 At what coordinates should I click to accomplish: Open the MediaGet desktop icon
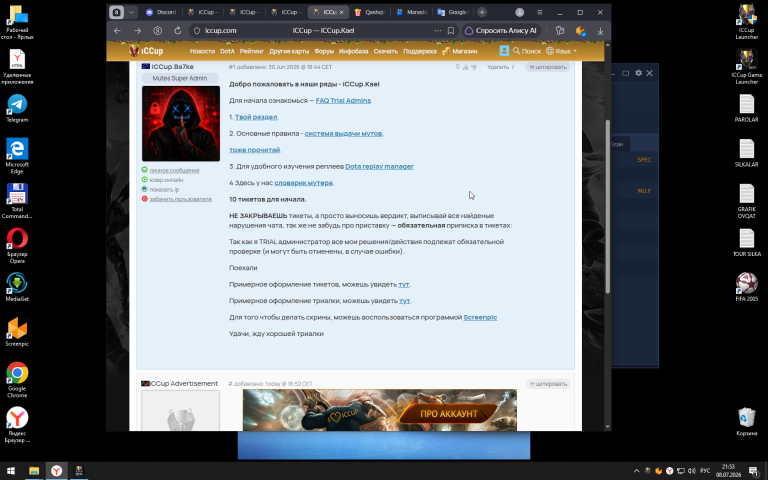pyautogui.click(x=17, y=287)
